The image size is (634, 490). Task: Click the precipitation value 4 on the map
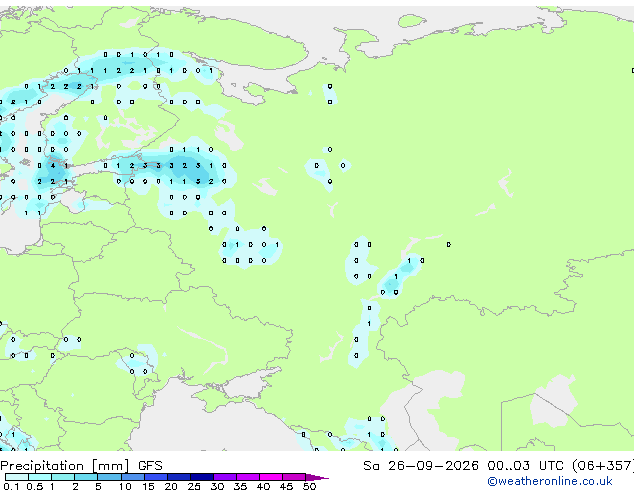point(53,165)
